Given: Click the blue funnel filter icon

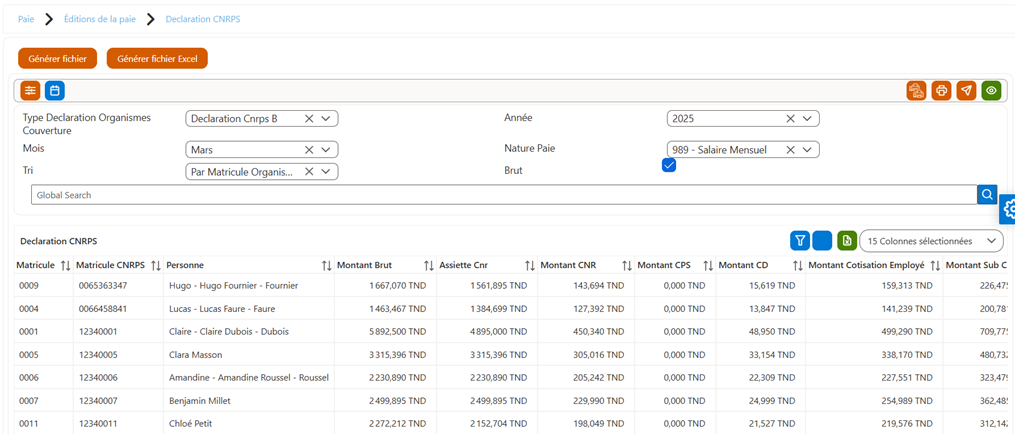Looking at the screenshot, I should point(800,241).
